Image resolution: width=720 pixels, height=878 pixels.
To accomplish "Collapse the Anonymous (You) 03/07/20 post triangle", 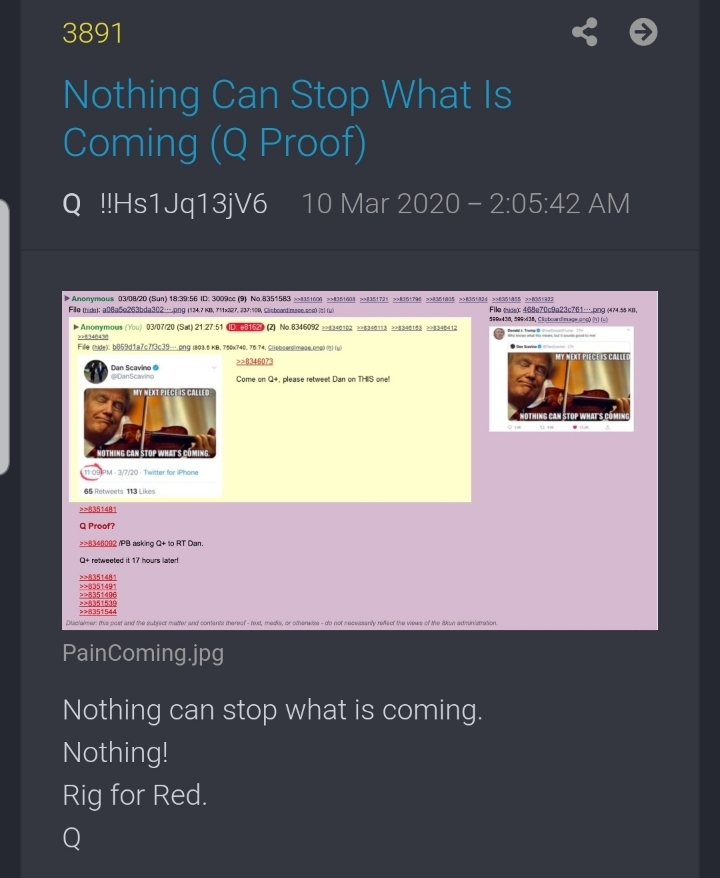I will [76, 326].
